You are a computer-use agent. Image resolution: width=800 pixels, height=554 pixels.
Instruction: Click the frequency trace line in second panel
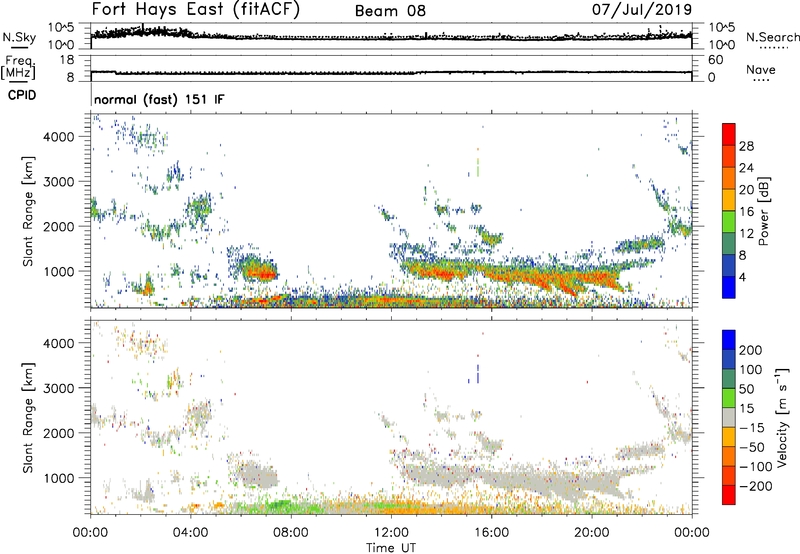click(391, 72)
